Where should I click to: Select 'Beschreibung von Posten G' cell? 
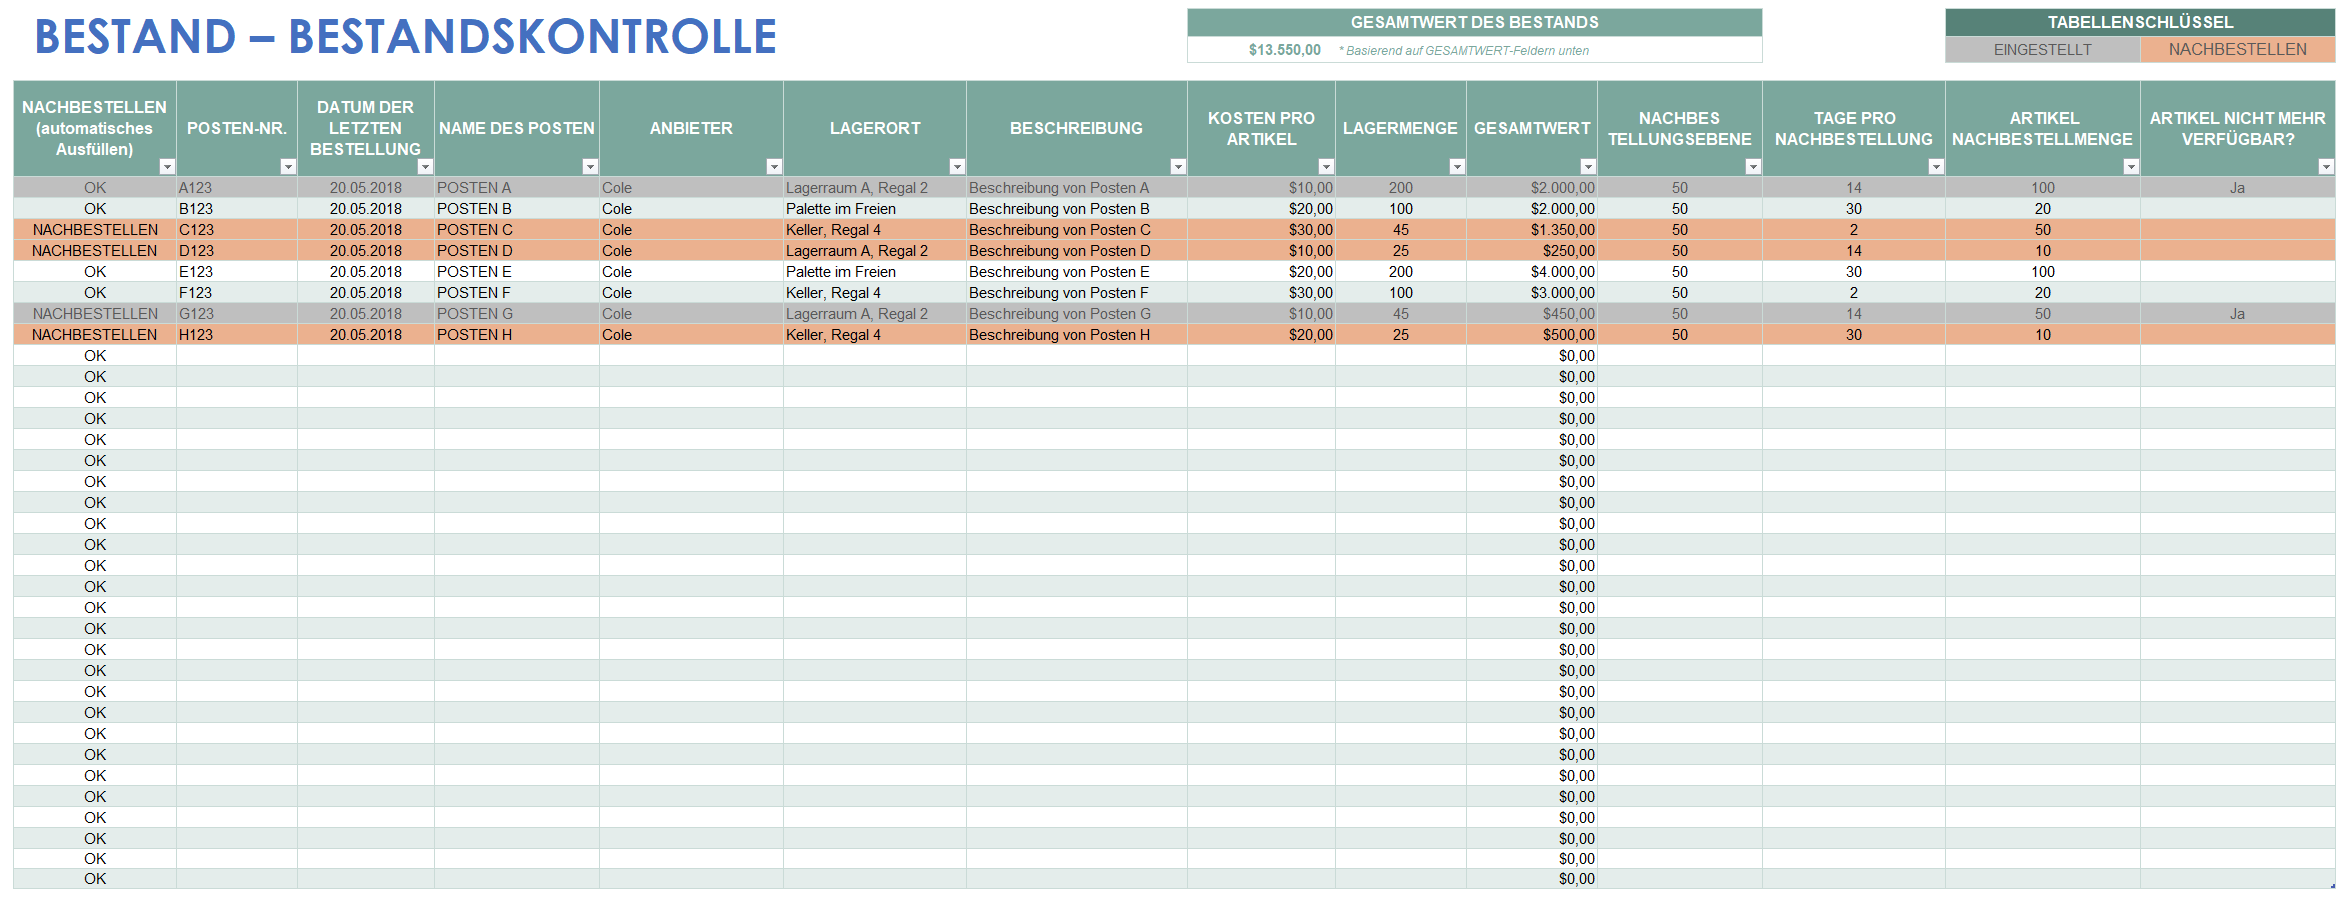point(1077,314)
